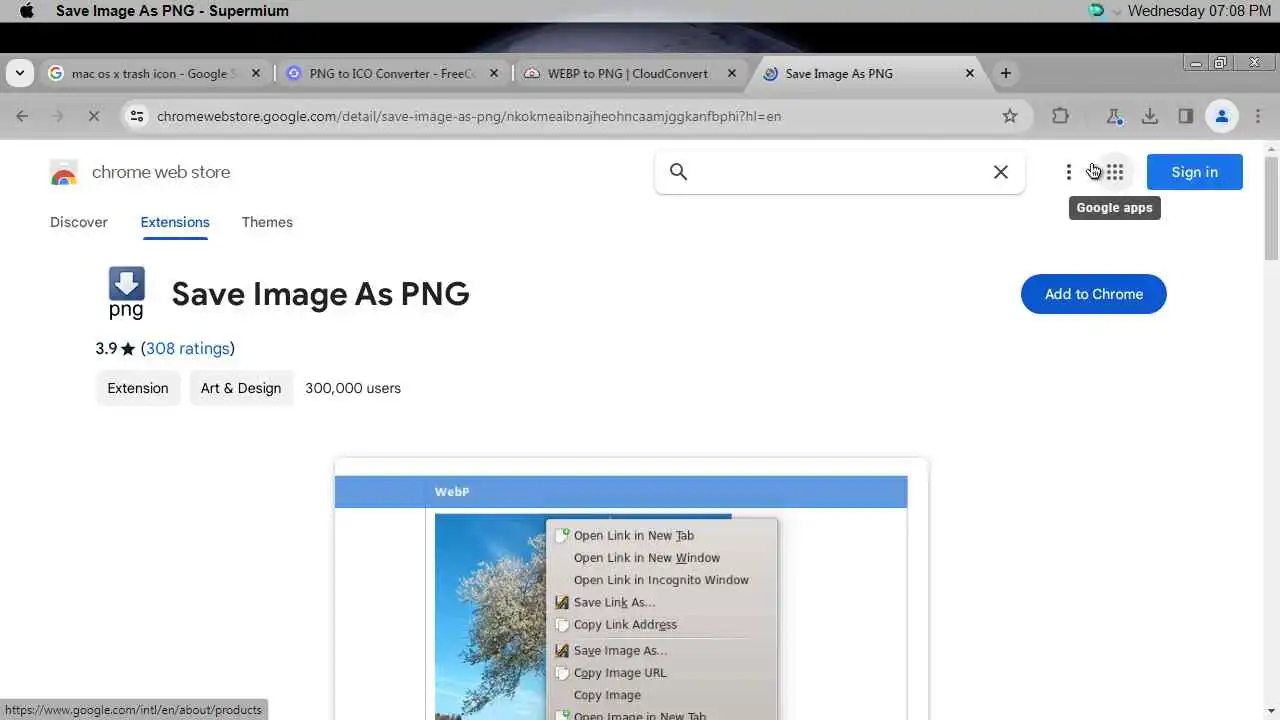Click the extension screenshot preview
The width and height of the screenshot is (1280, 720).
coord(631,589)
